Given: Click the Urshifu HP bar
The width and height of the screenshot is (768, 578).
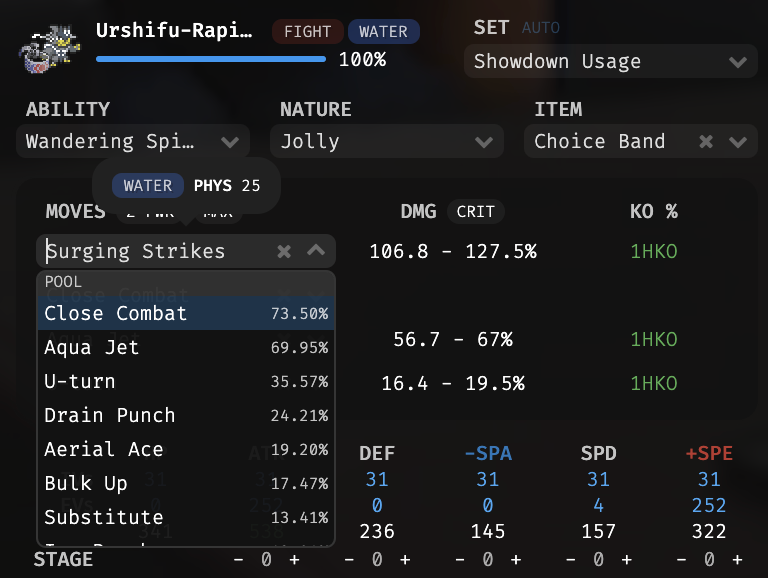Looking at the screenshot, I should click(x=211, y=59).
